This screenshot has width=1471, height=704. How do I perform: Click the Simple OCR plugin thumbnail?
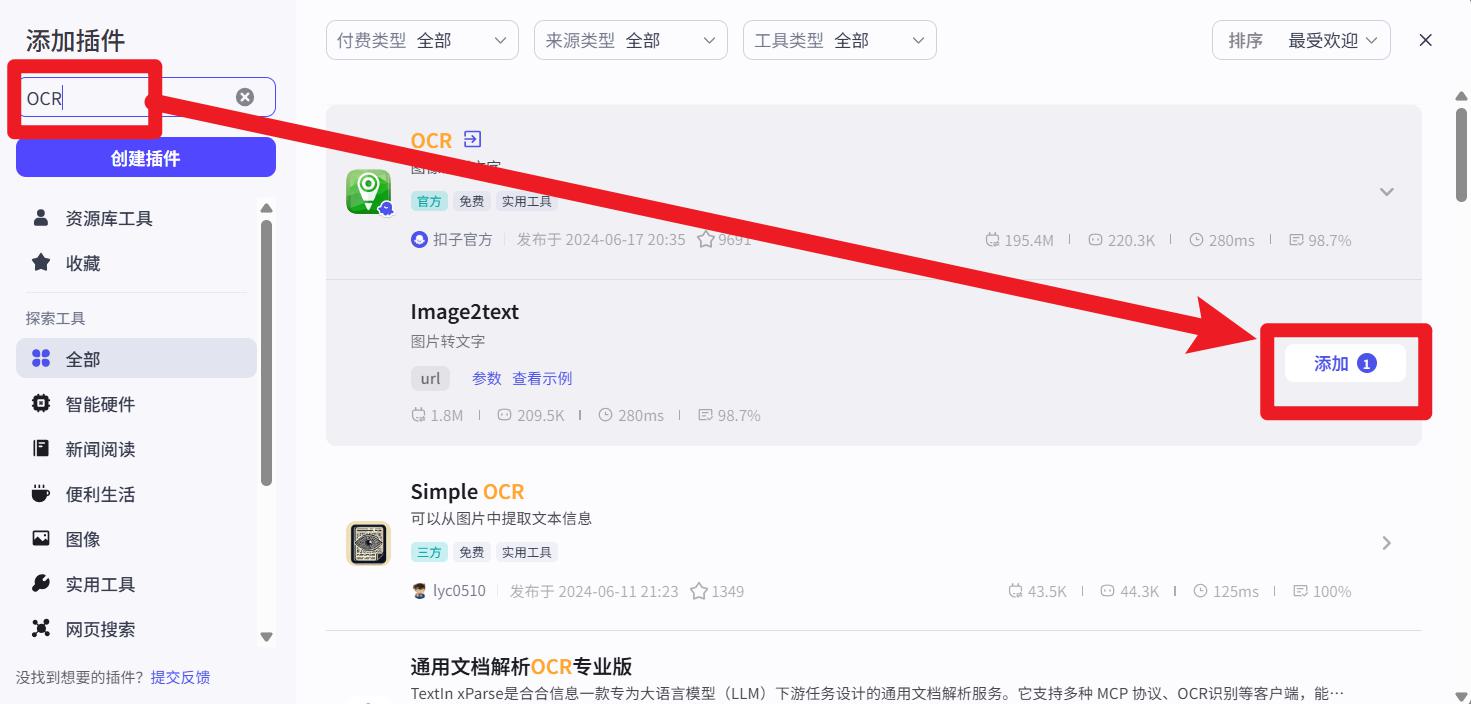(368, 543)
